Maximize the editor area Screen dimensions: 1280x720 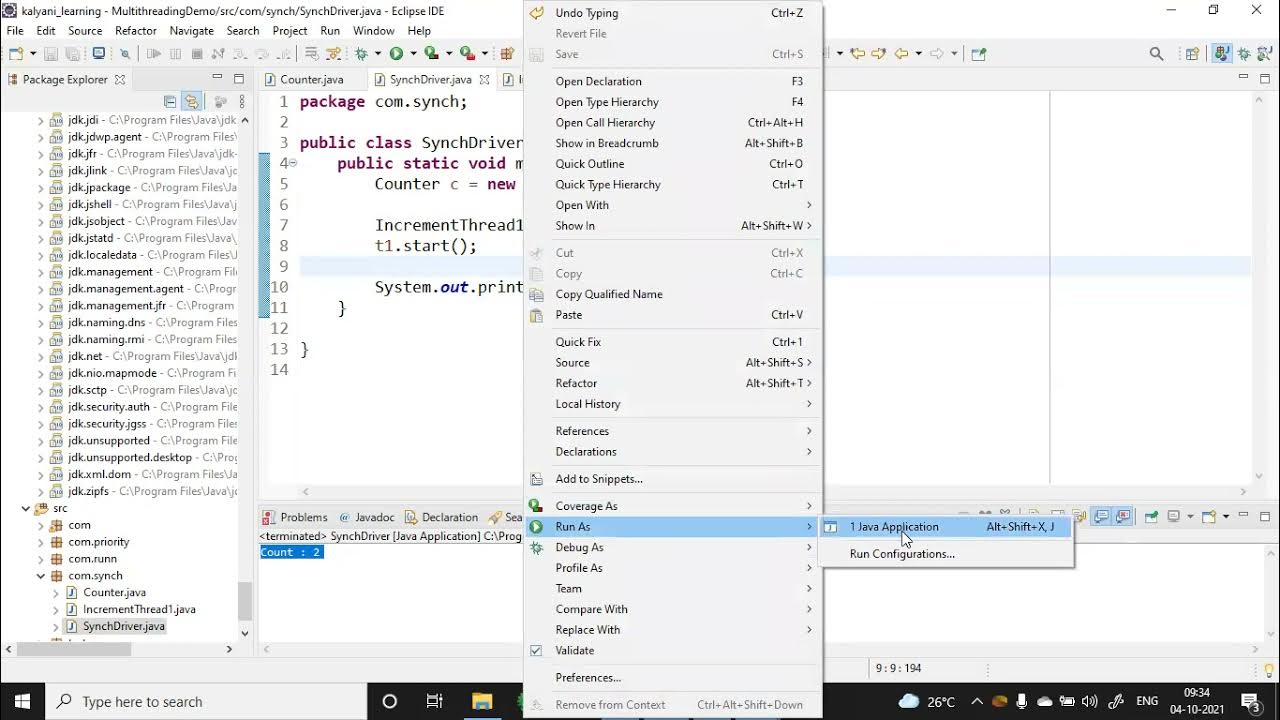1265,77
